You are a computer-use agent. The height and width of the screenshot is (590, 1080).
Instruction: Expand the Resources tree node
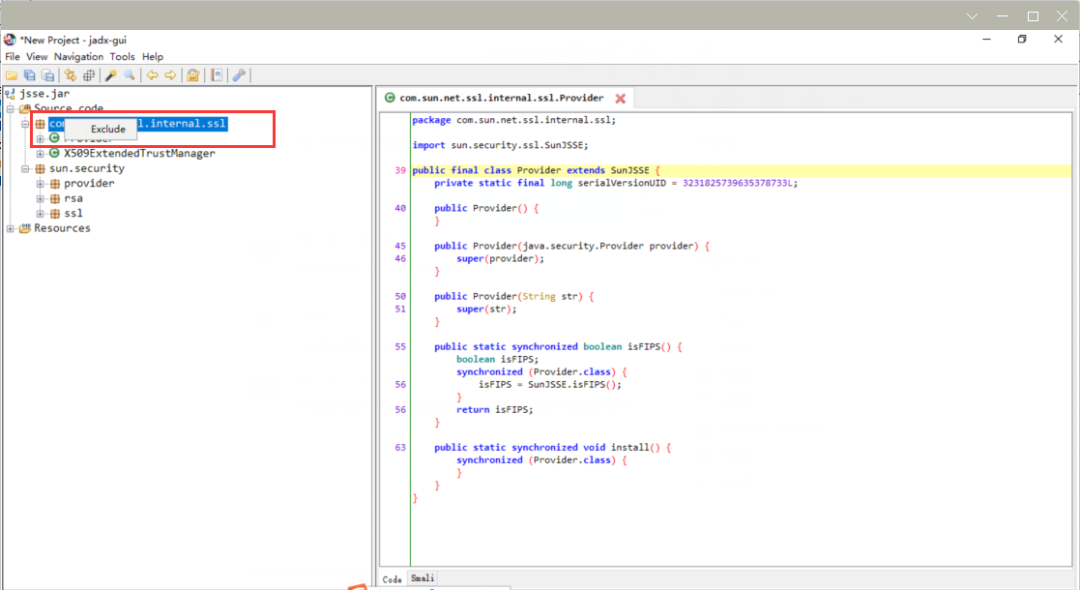[11, 228]
